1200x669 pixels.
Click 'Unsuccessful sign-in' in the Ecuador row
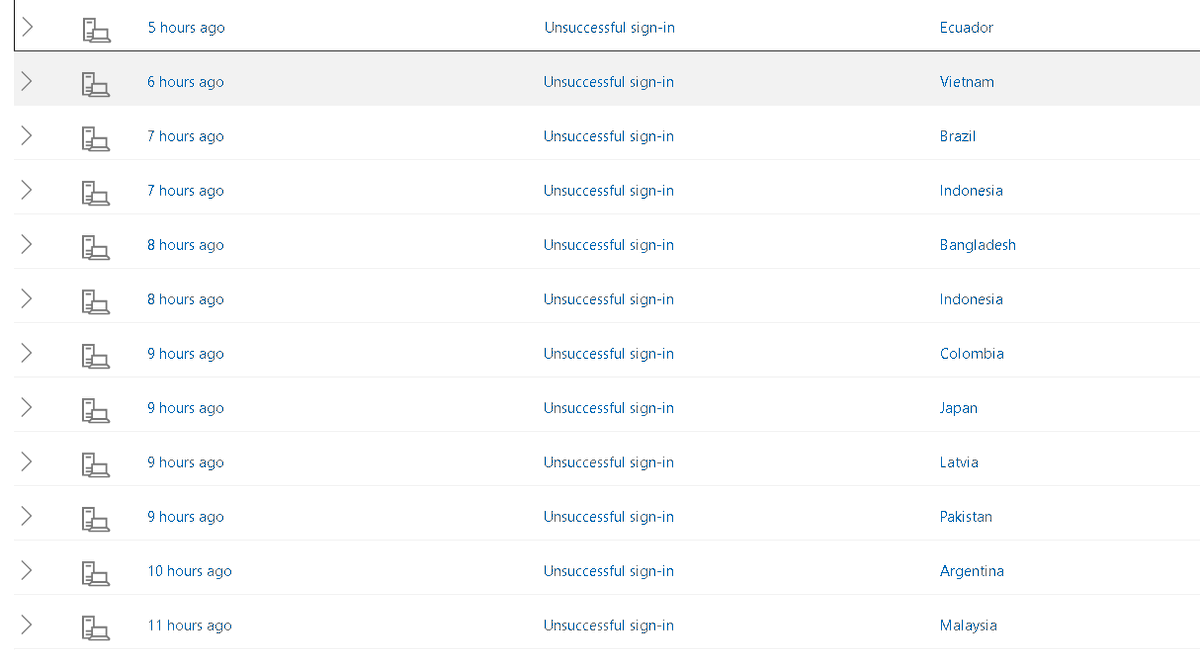[x=609, y=28]
